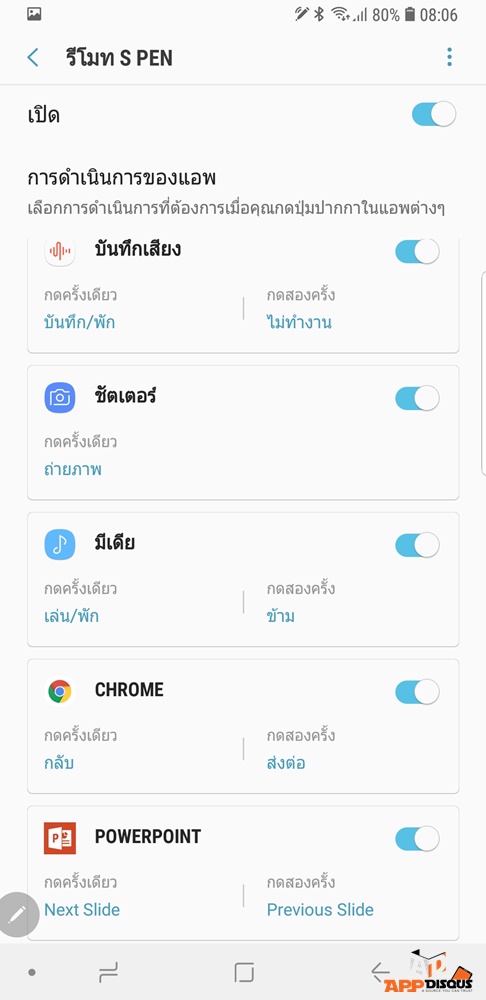Tap the back arrow beside รีโมท S PEN

pos(33,57)
